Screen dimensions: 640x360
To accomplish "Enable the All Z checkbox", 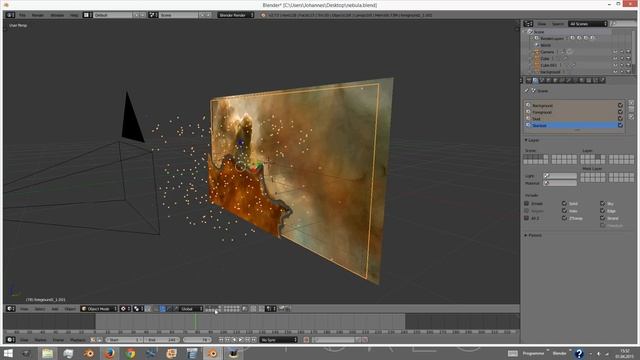I will click(x=527, y=218).
